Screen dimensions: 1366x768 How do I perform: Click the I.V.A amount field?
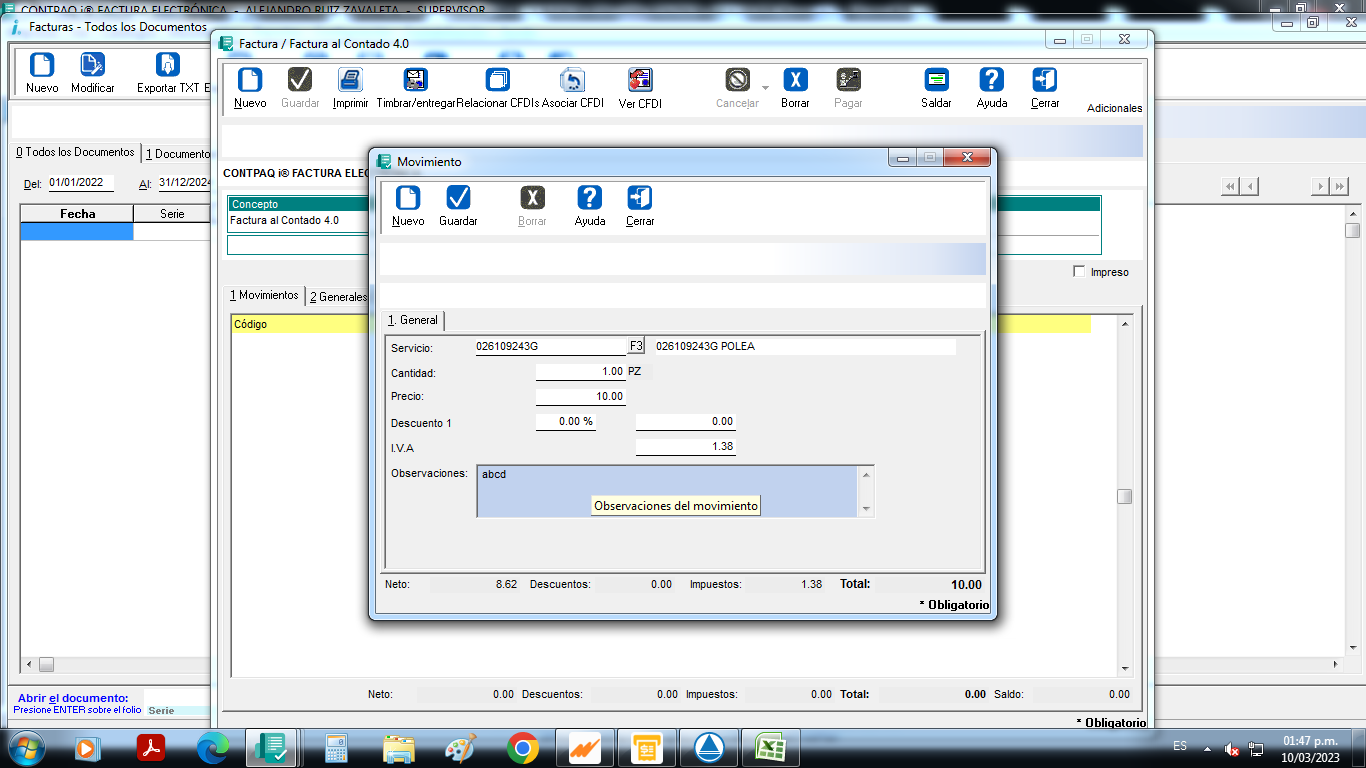coord(686,446)
